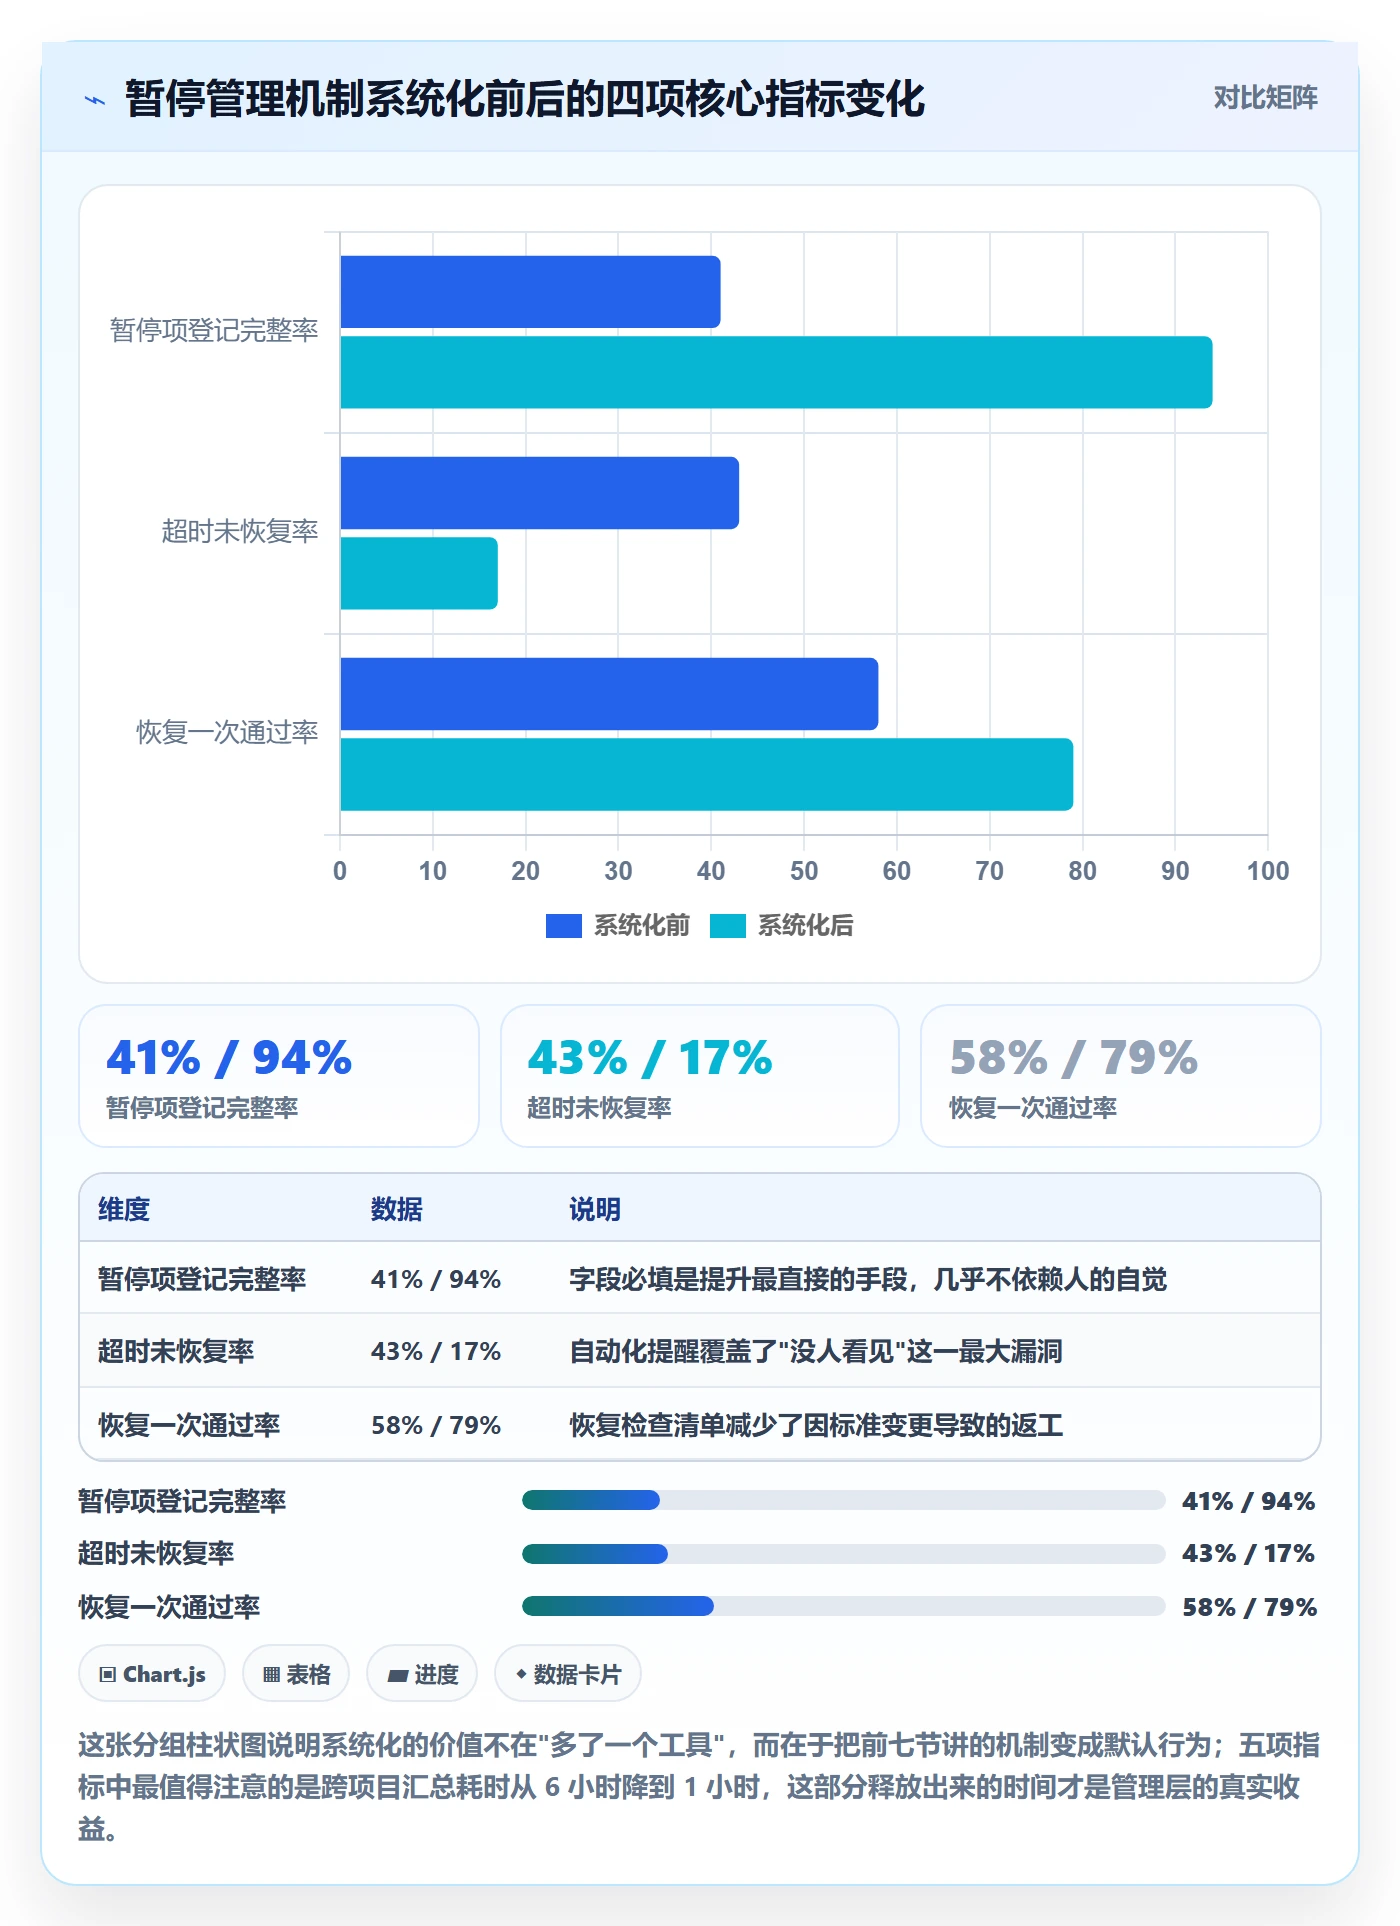
Task: Click the diamond icon in 数据卡片 chip
Action: pyautogui.click(x=521, y=1674)
